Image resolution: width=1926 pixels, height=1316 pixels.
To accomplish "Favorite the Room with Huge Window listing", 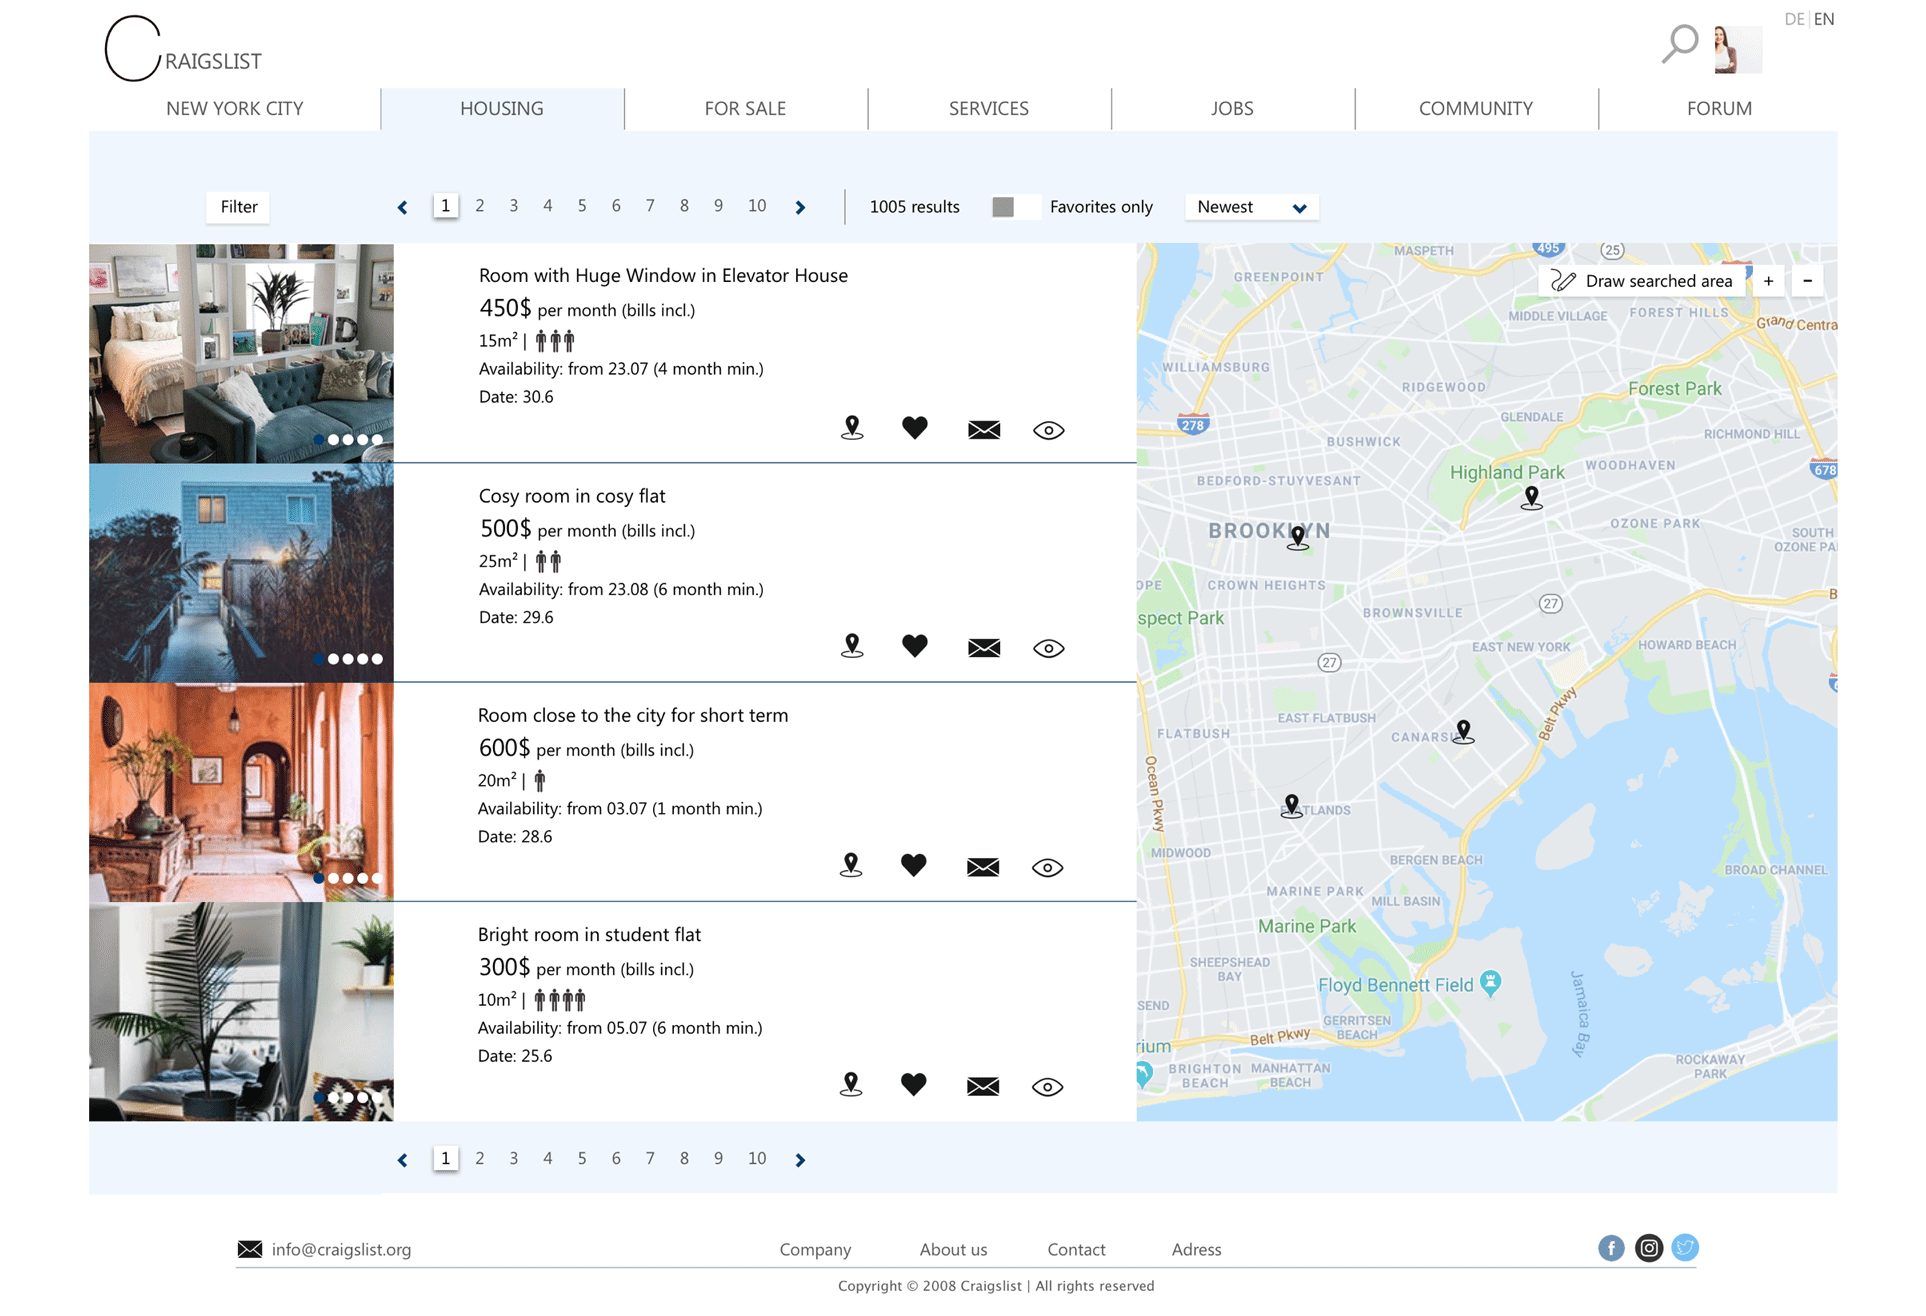I will pos(914,428).
